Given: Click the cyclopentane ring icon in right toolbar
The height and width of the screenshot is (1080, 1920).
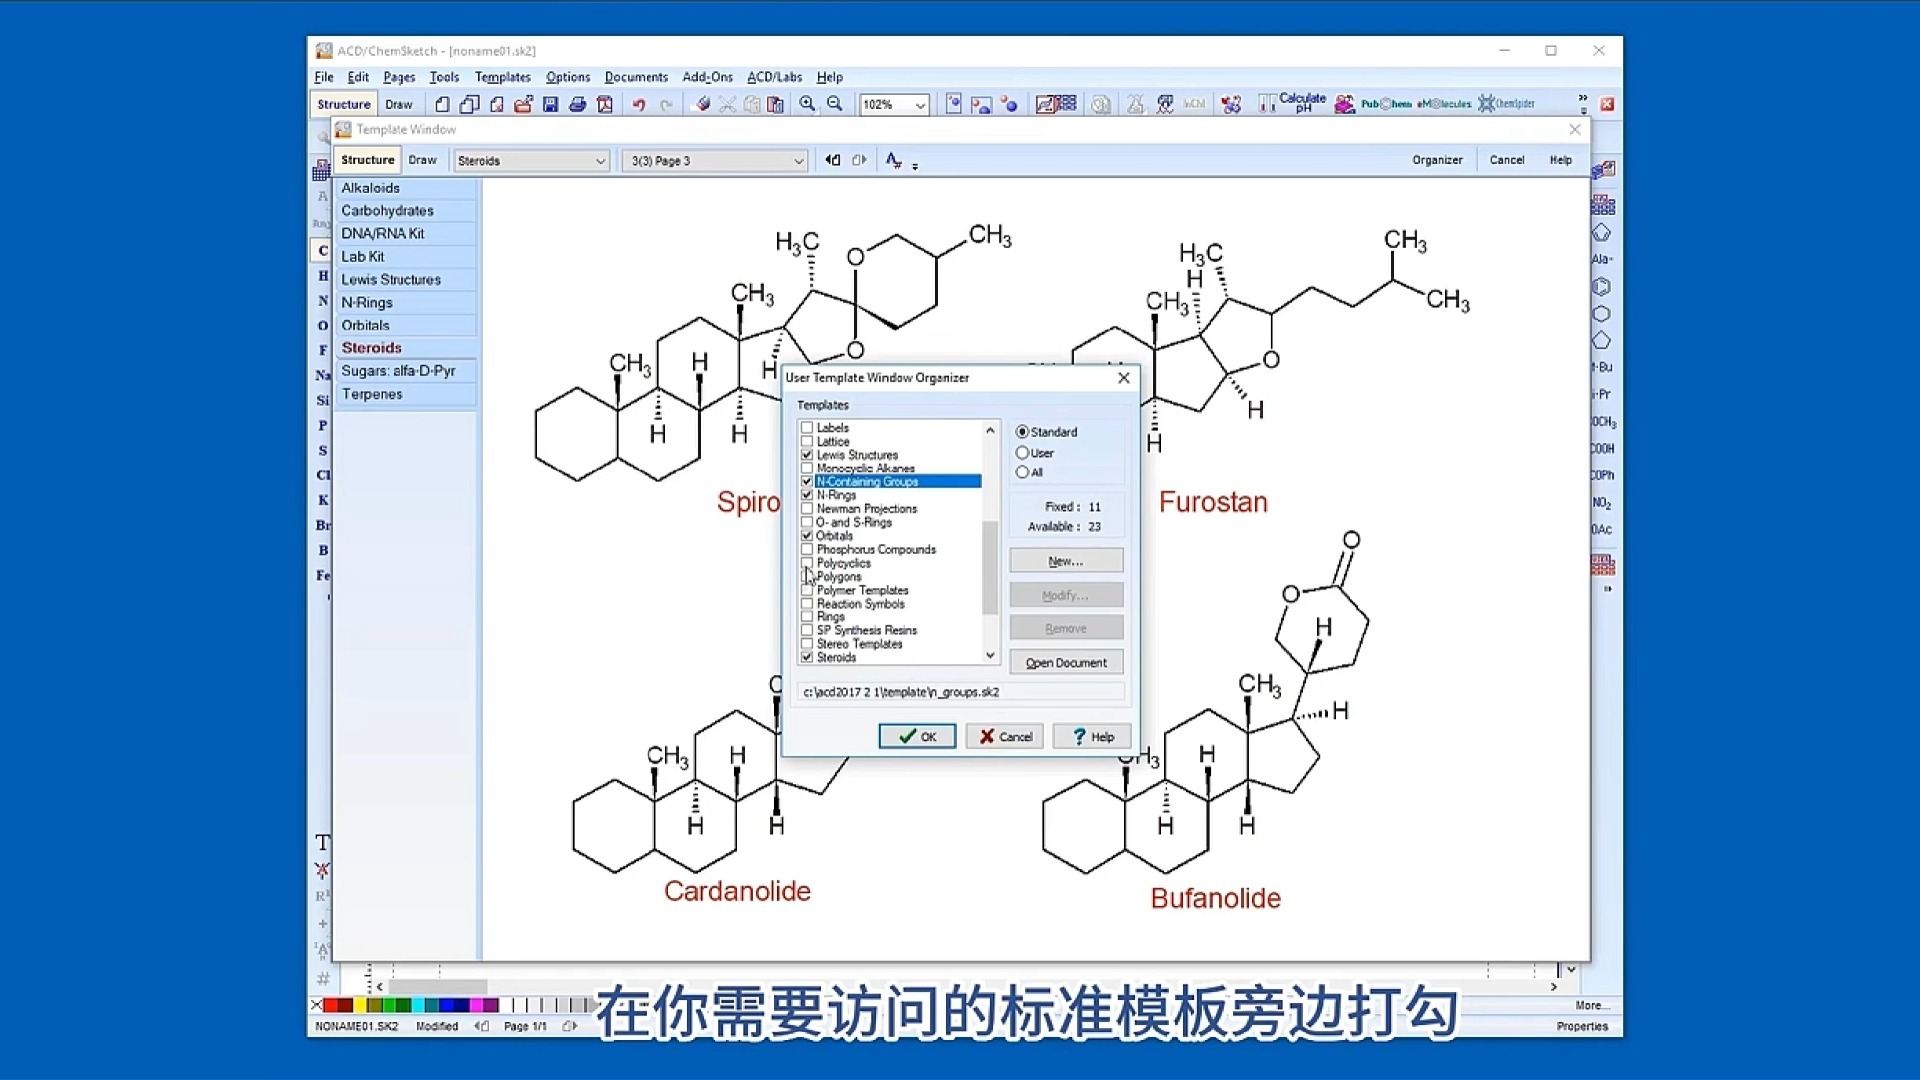Looking at the screenshot, I should 1601,340.
